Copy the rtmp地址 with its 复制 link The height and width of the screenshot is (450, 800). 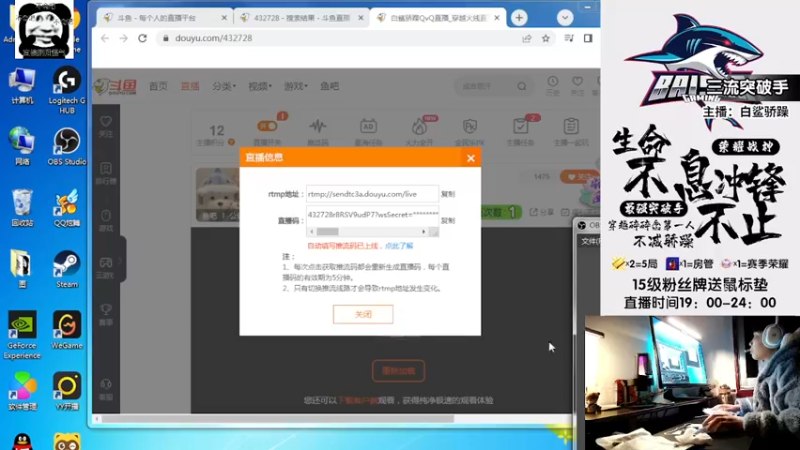(x=447, y=194)
